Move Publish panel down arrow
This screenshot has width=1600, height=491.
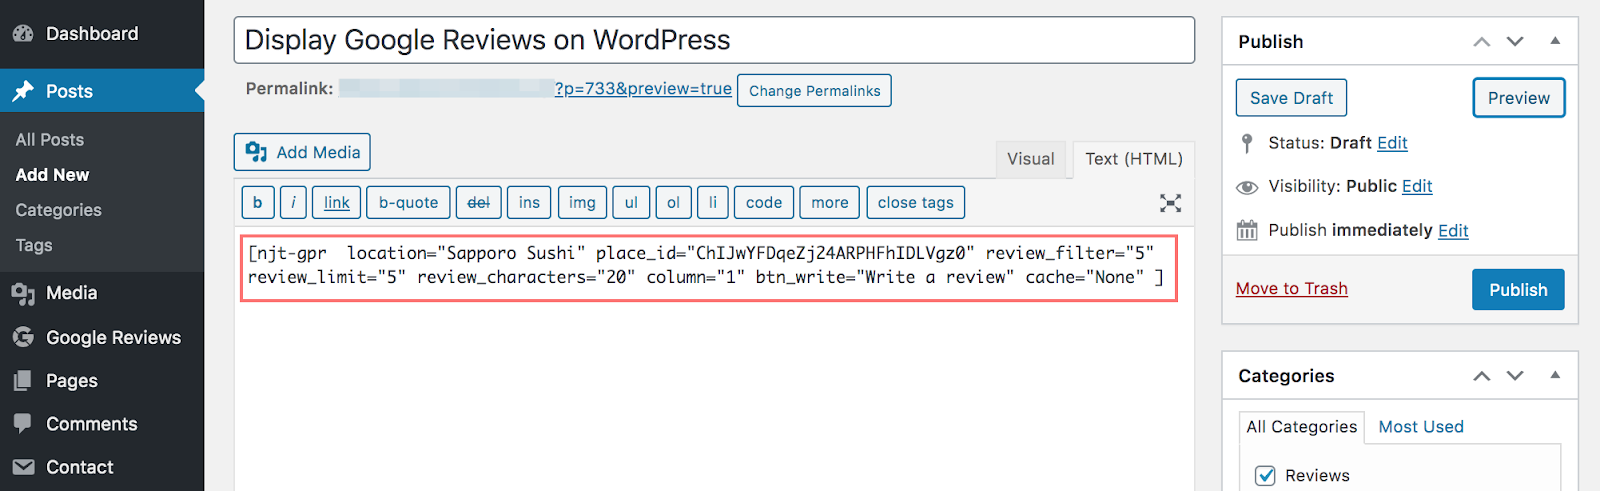coord(1515,41)
